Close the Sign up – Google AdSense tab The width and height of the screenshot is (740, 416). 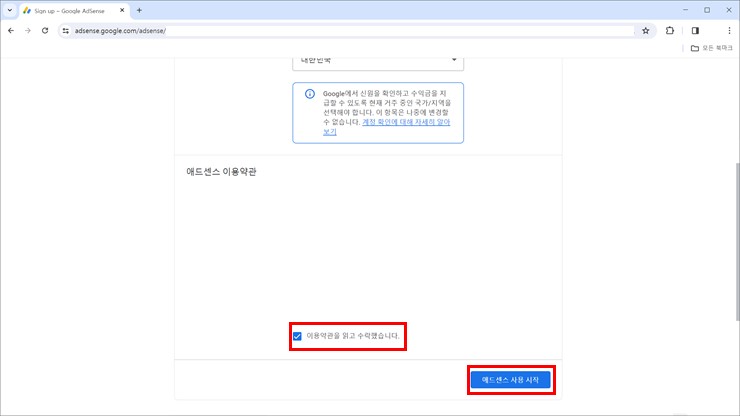(x=122, y=10)
